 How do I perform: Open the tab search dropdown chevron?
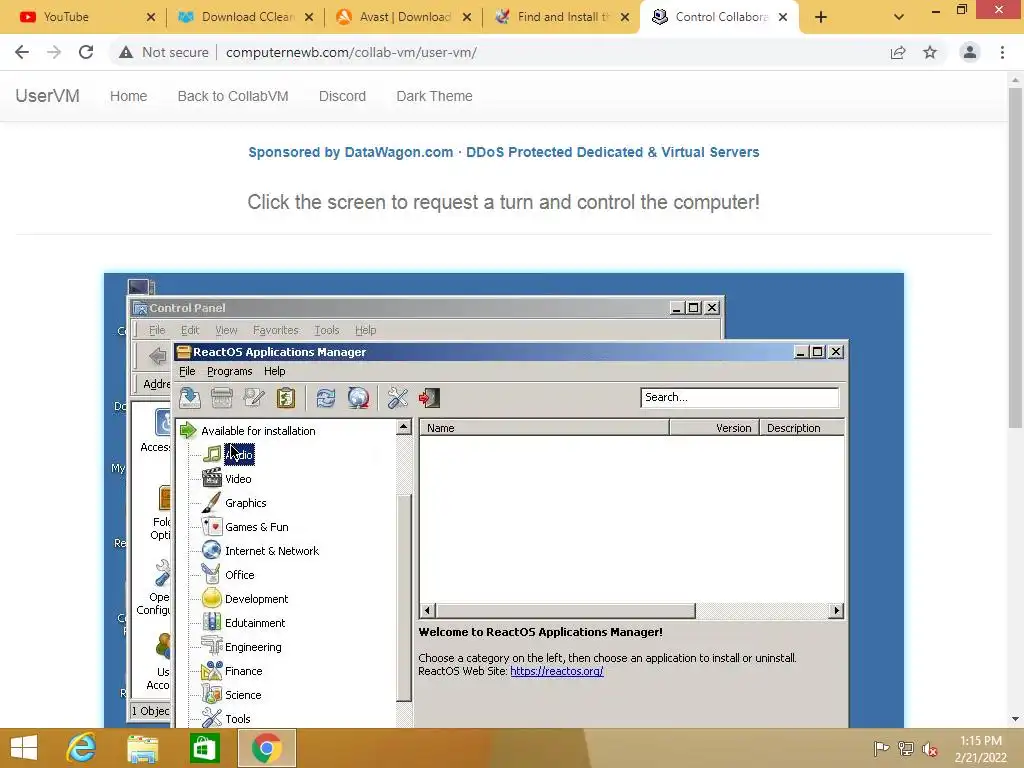tap(899, 18)
